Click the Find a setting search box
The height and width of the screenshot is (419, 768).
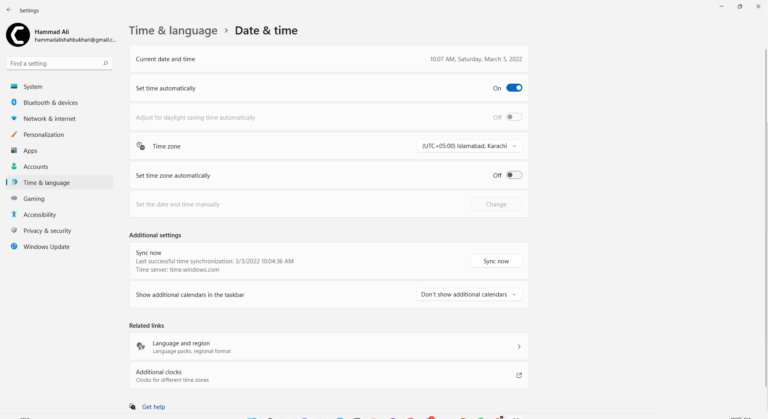(x=58, y=63)
